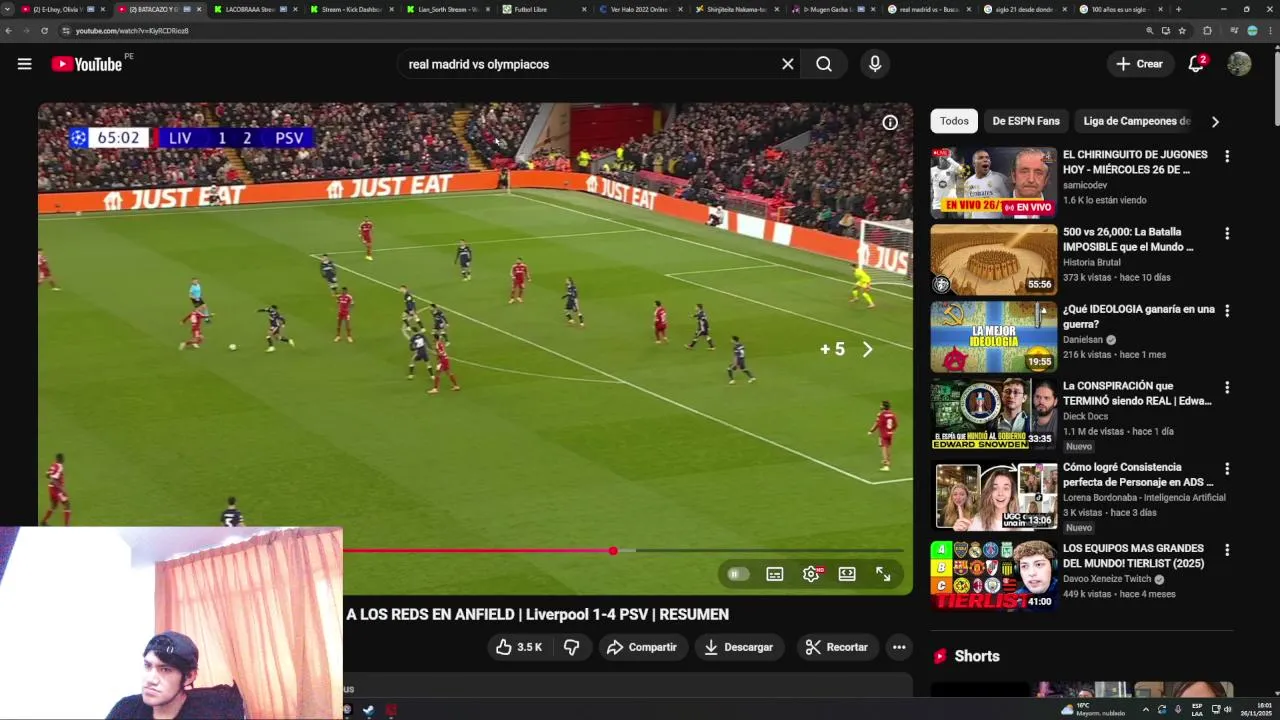Select the De ESPN Fans chip
The image size is (1280, 720).
click(1026, 121)
